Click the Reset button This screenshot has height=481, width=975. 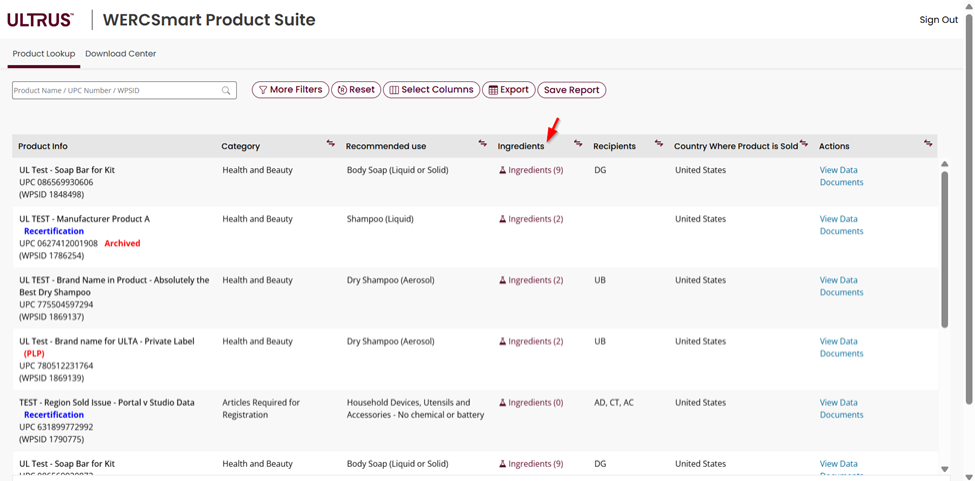point(356,90)
